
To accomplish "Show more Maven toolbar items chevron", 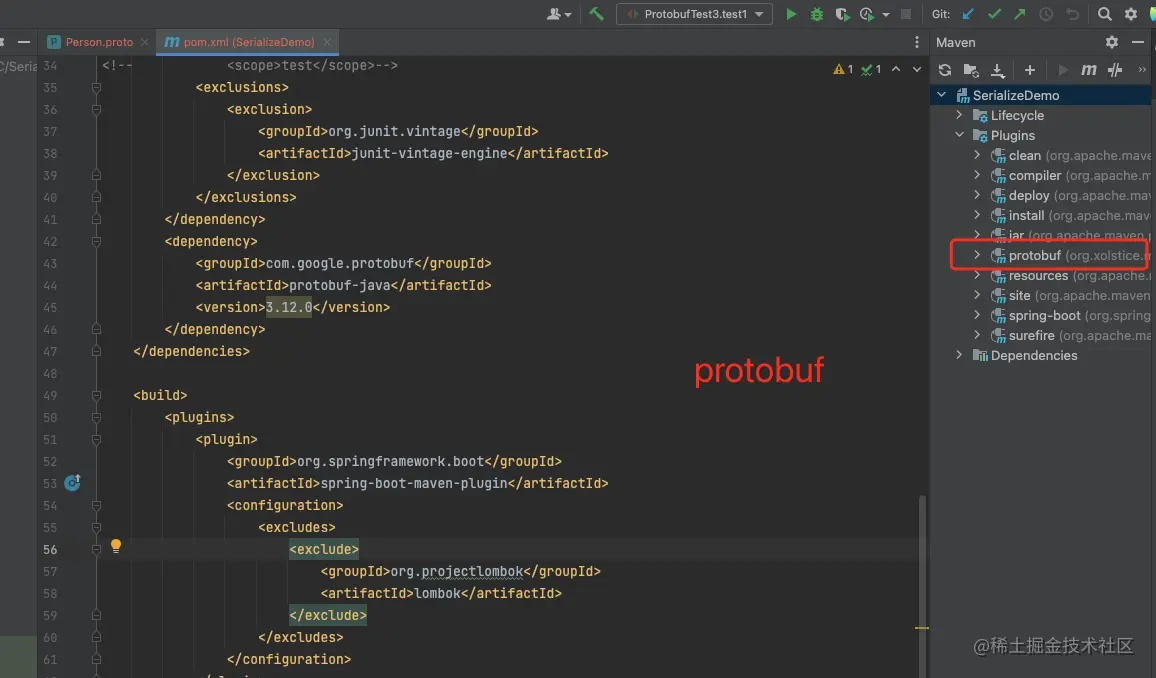I will click(x=1142, y=70).
